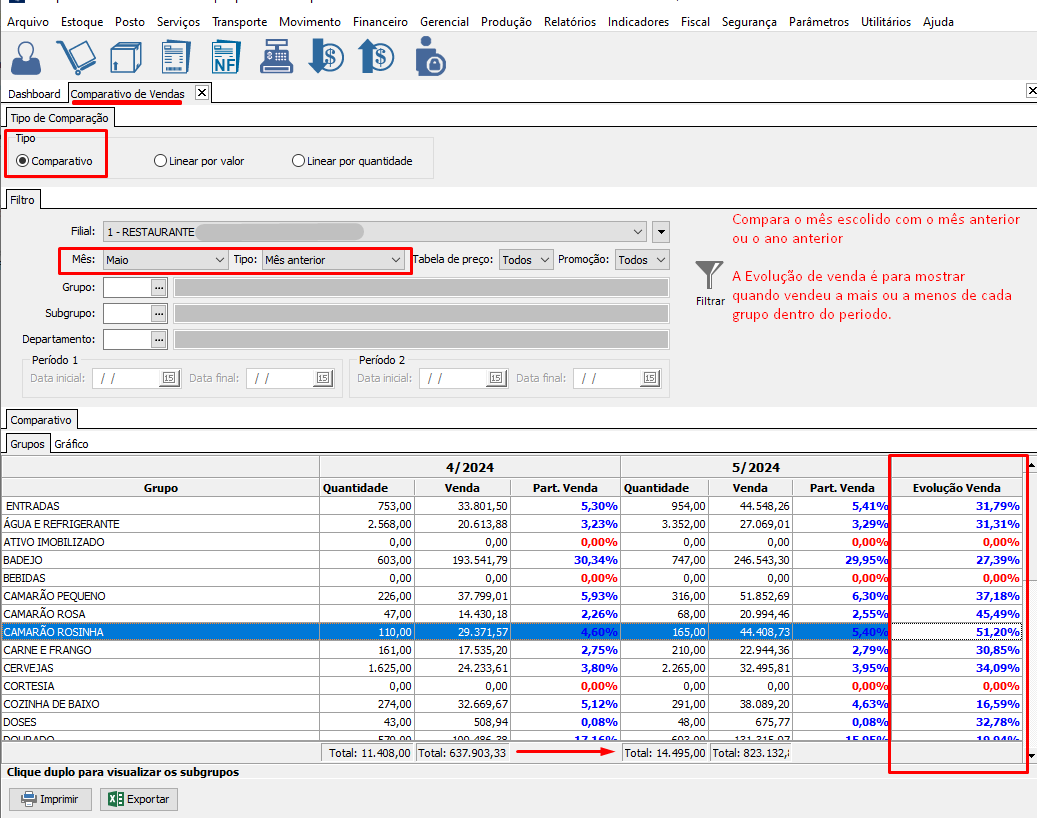1037x818 pixels.
Task: Open the Mês dropdown showing Maio
Action: click(x=166, y=260)
